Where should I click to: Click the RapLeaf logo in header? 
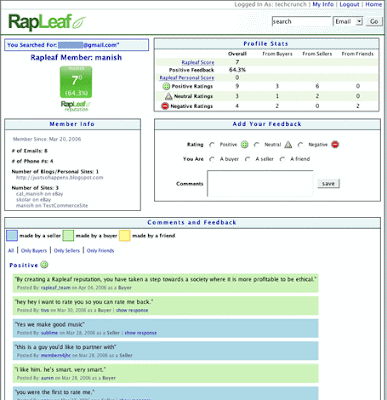point(47,22)
